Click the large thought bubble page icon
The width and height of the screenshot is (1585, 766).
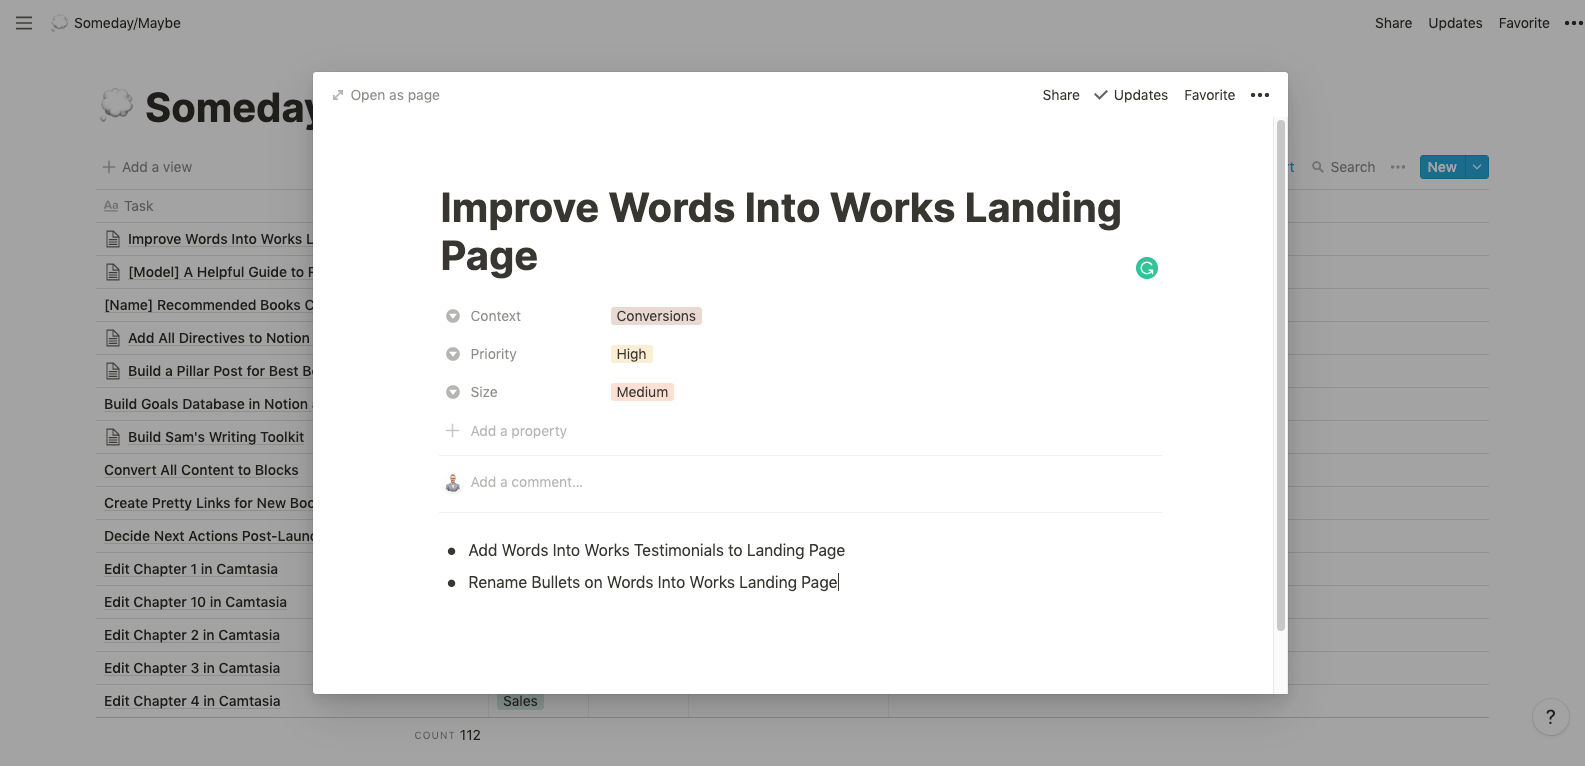(117, 105)
